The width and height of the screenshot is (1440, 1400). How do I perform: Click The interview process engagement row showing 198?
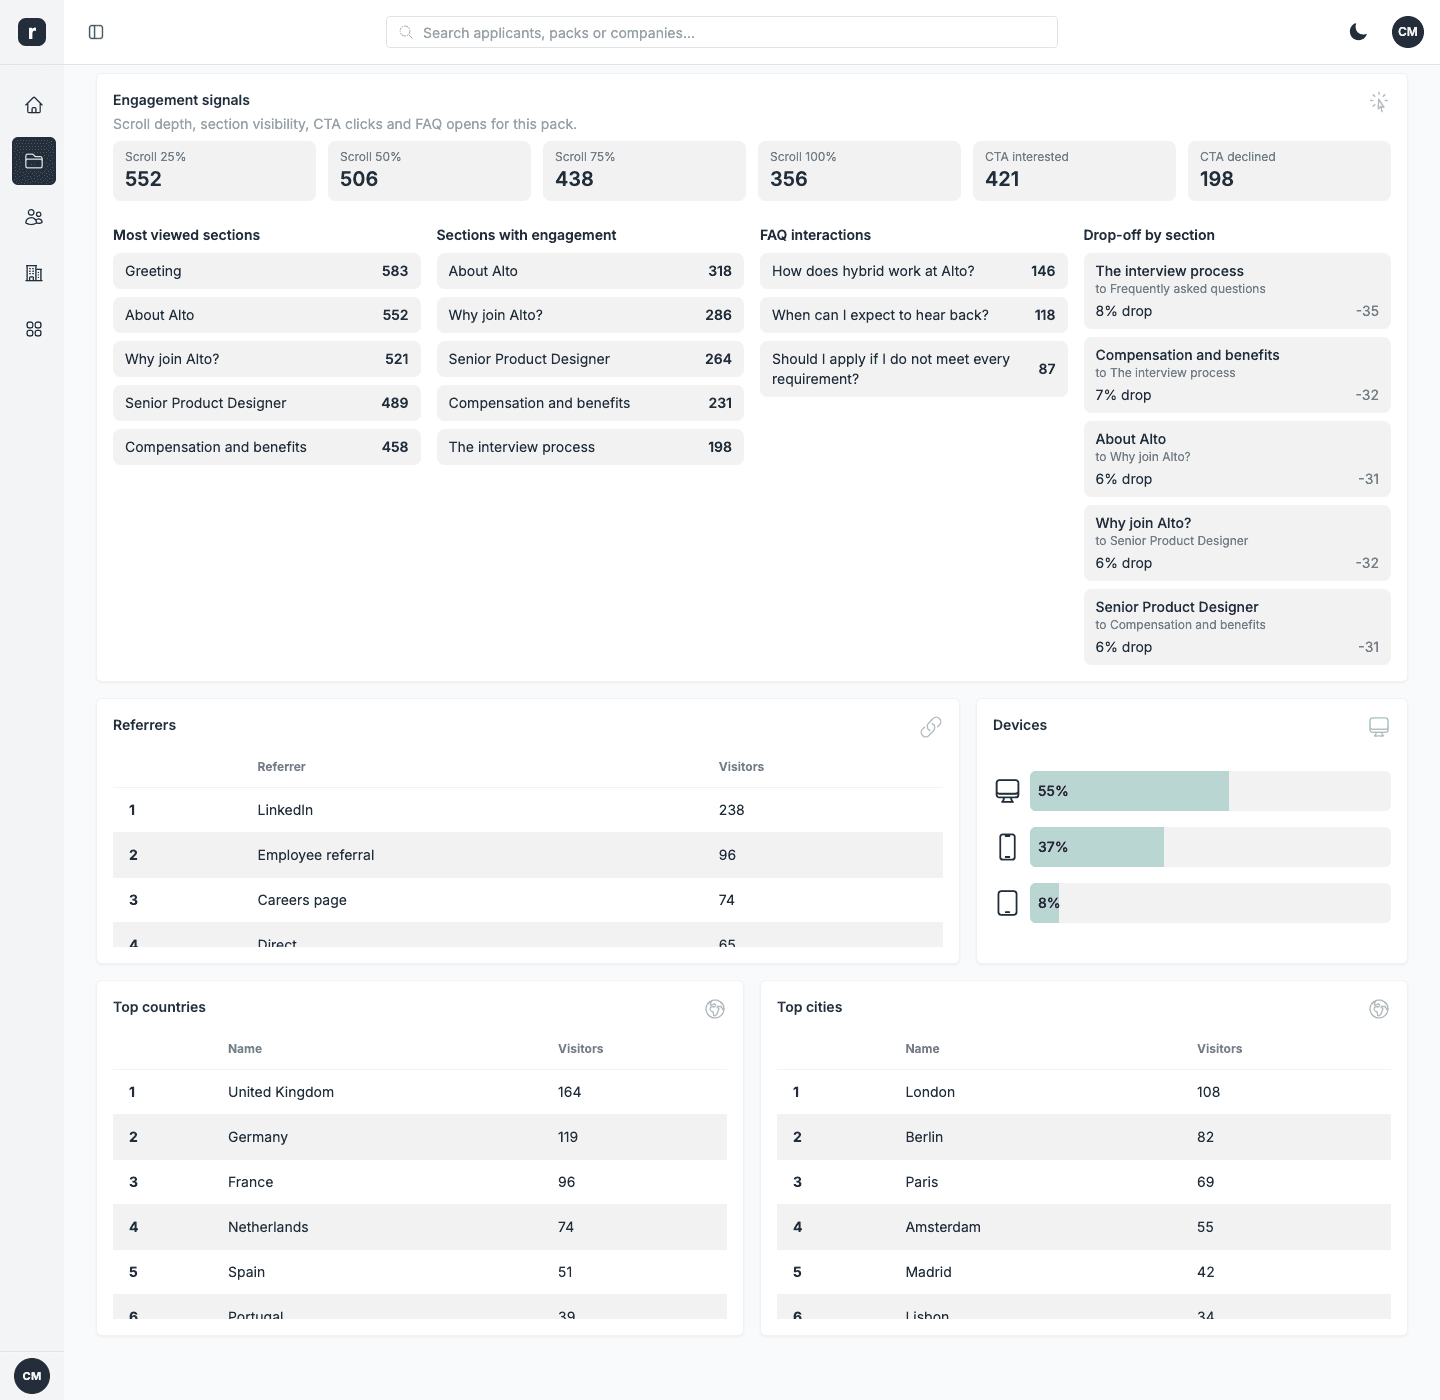(x=590, y=447)
